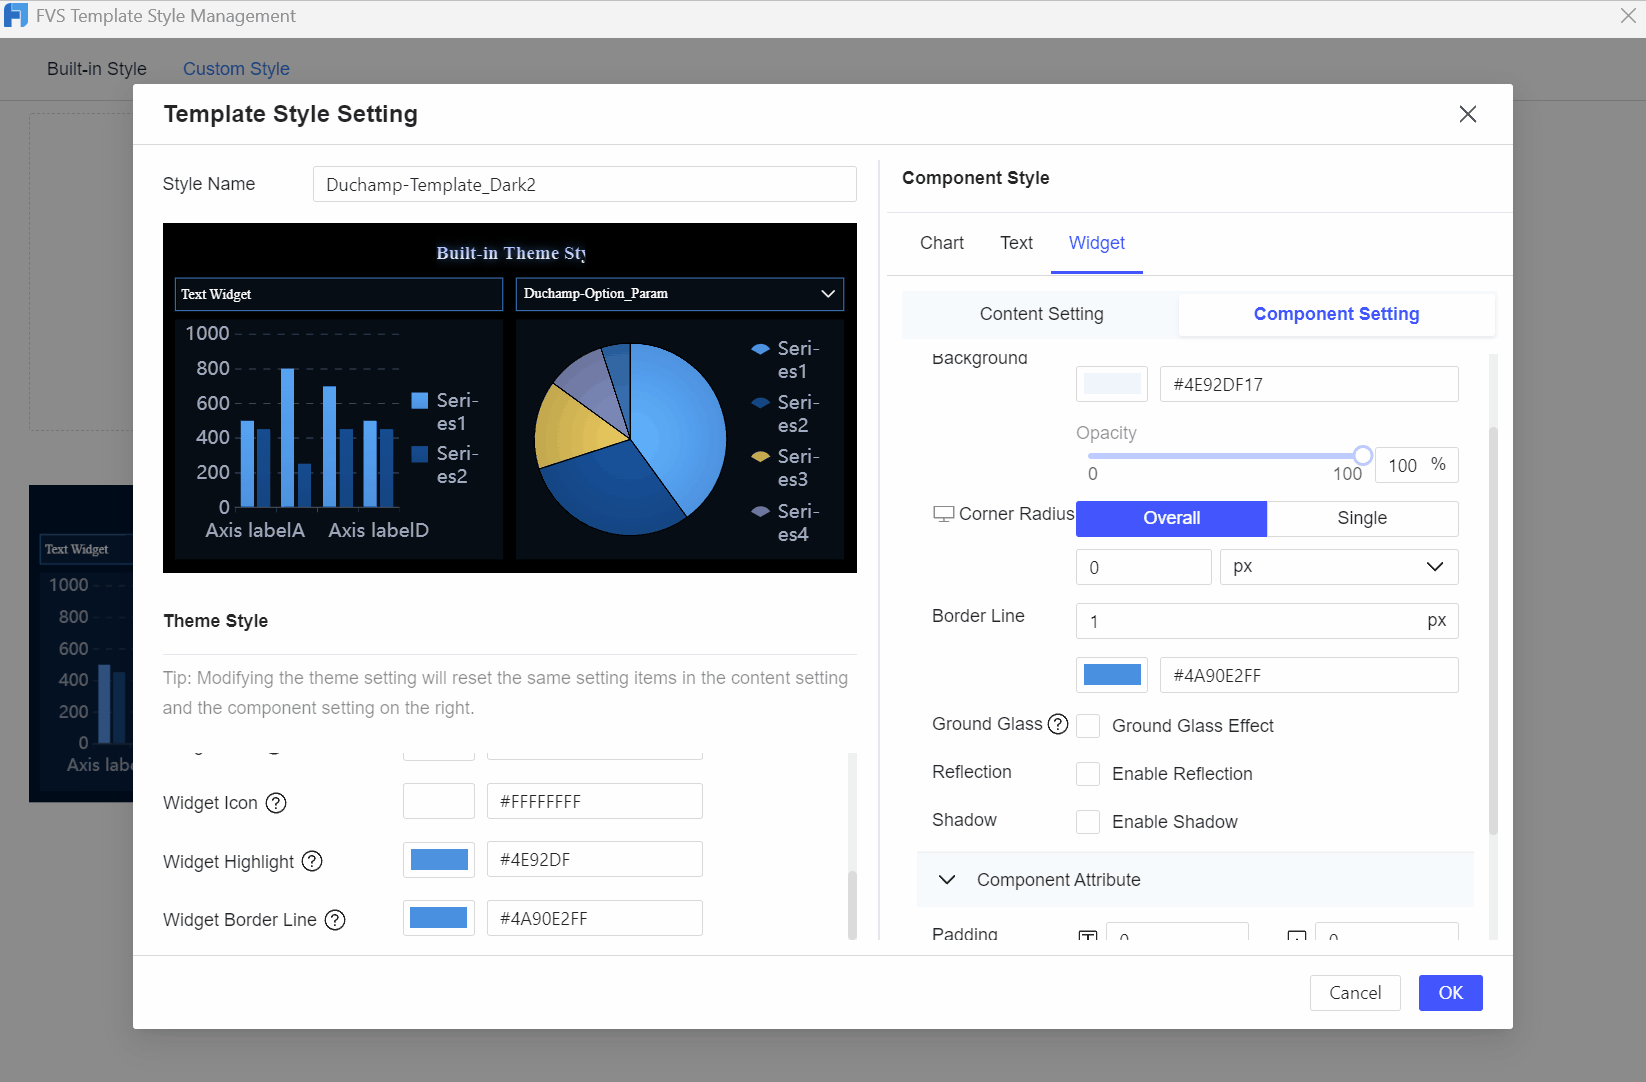Close the FVS Template Style Management window
Image resolution: width=1646 pixels, height=1082 pixels.
coord(1628,16)
